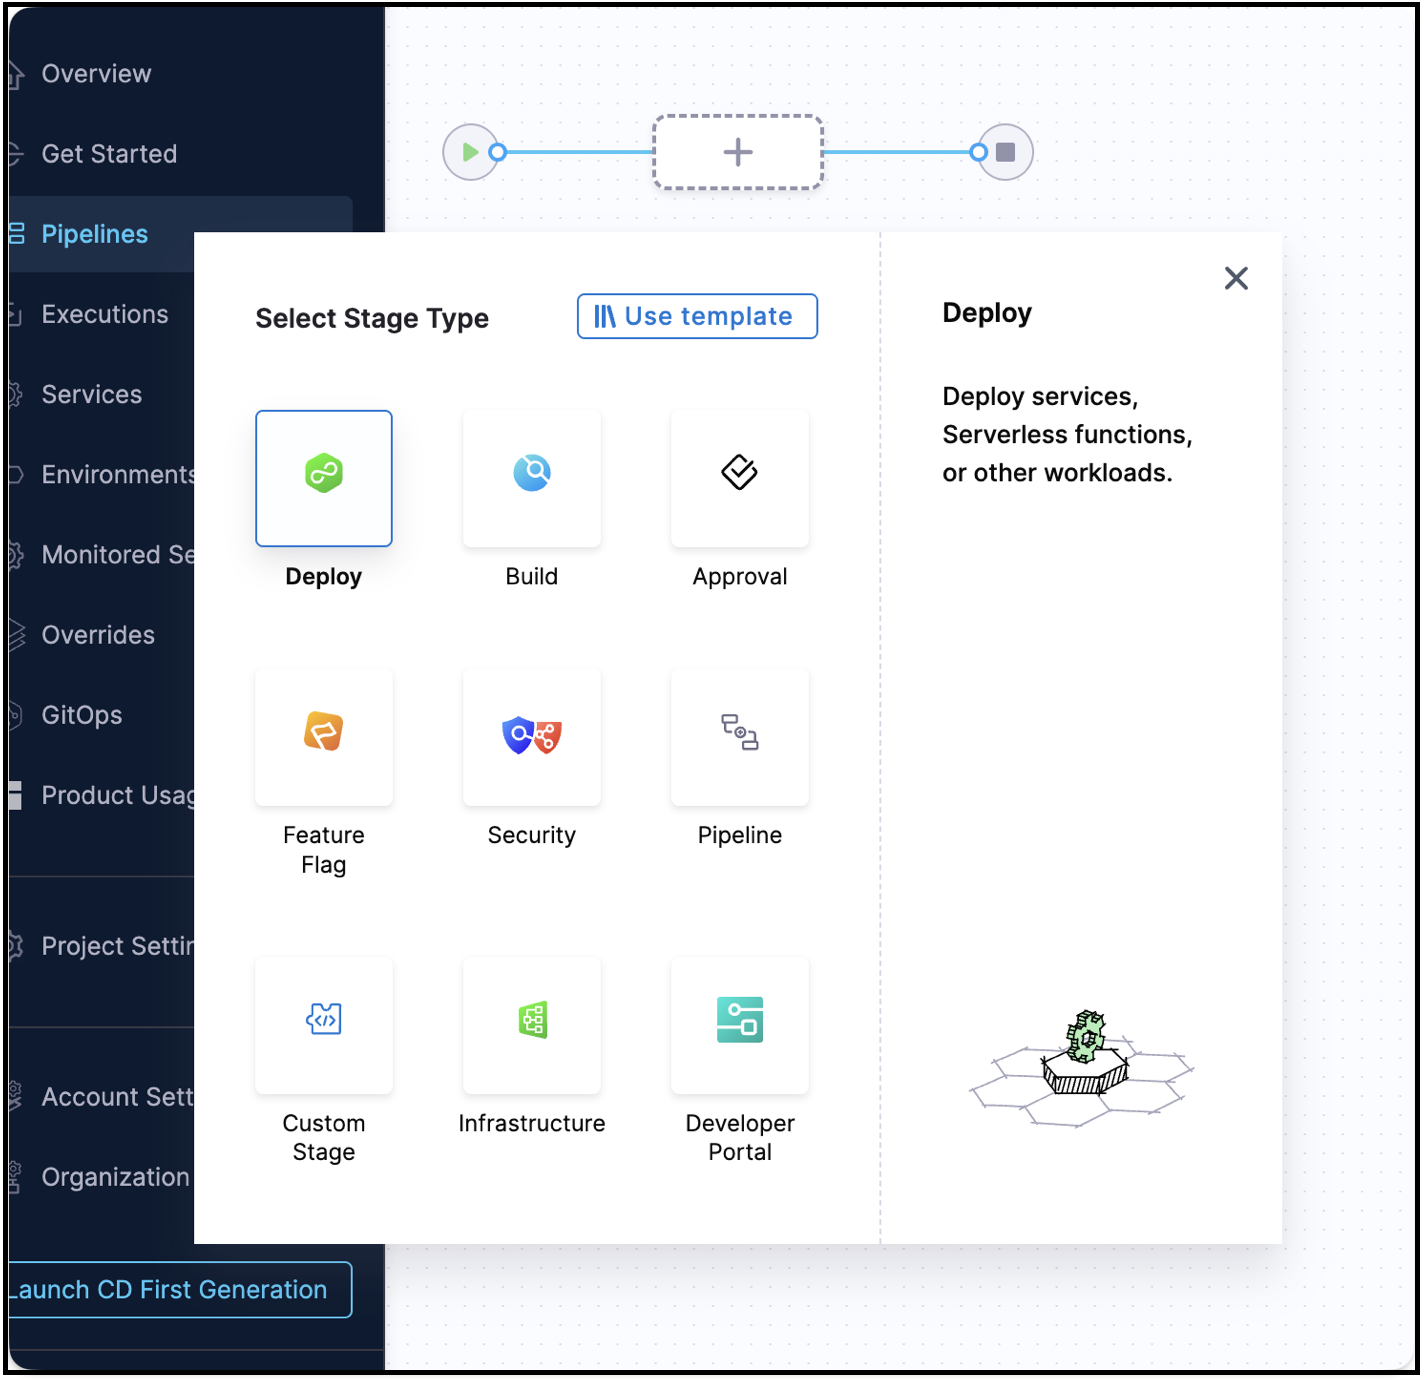Navigate to Executions in sidebar

click(x=105, y=314)
